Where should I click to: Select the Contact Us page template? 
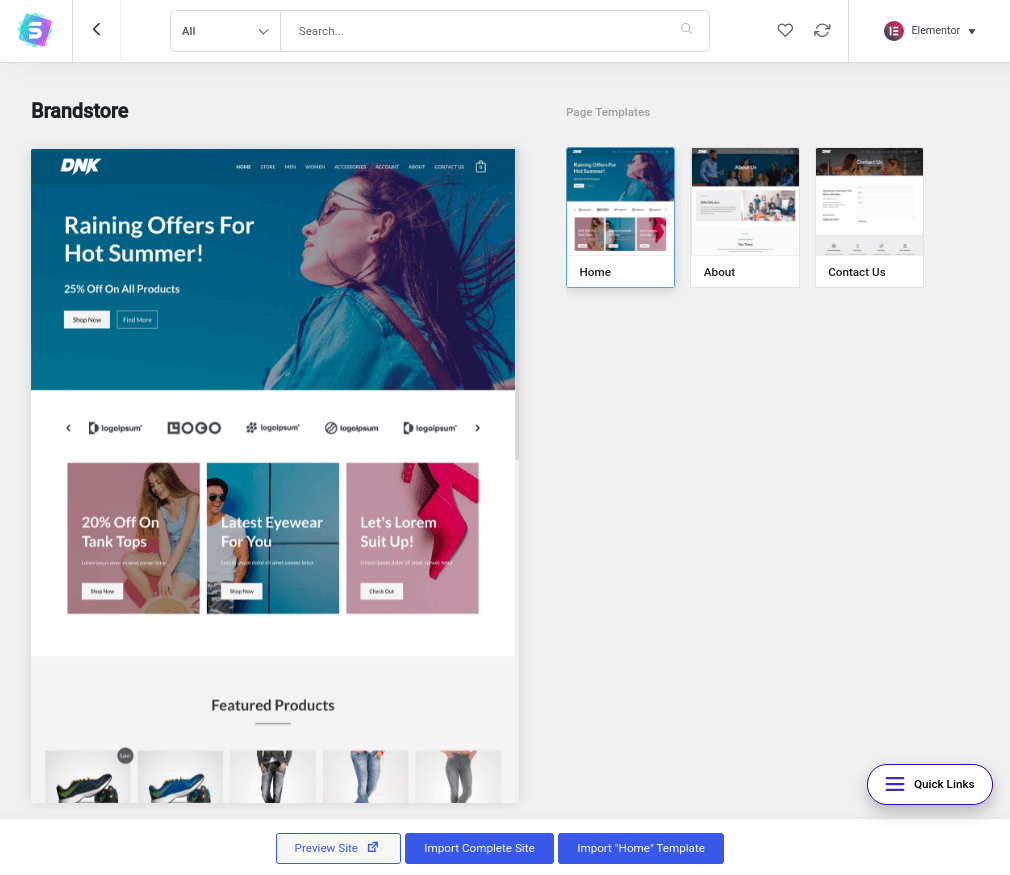(x=869, y=217)
